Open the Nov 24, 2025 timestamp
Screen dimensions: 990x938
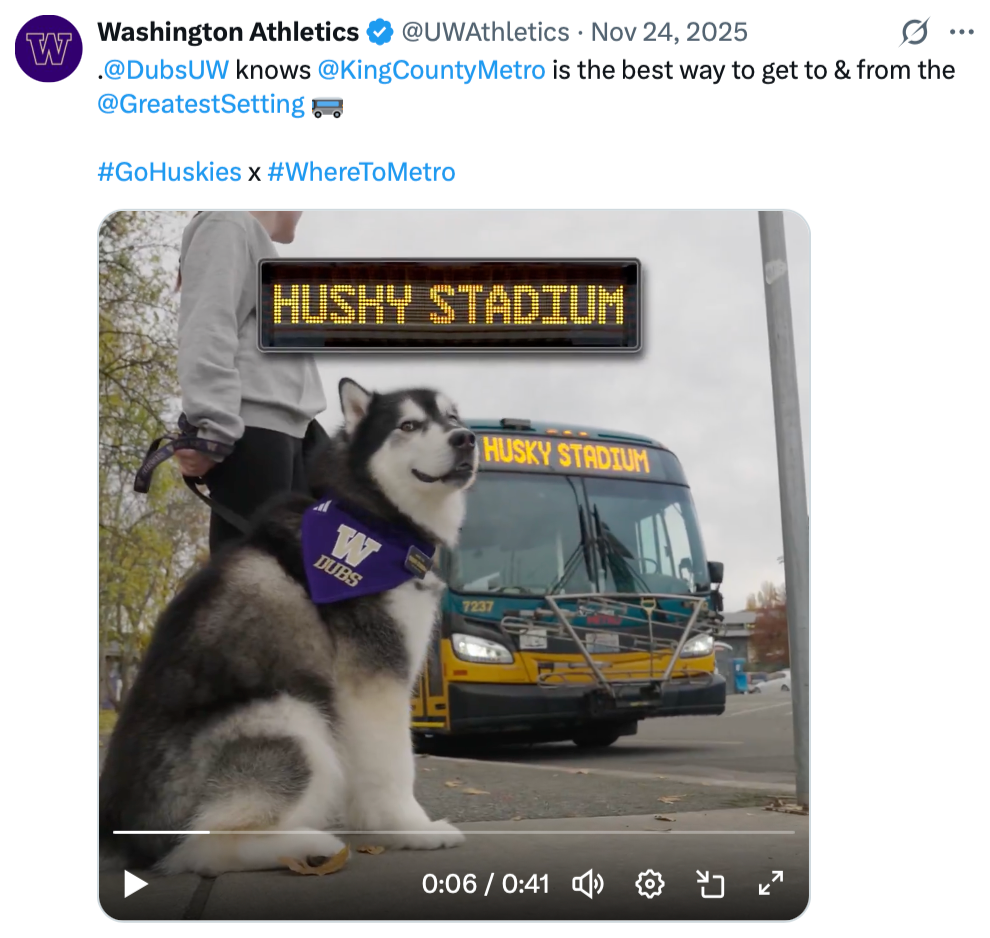669,32
